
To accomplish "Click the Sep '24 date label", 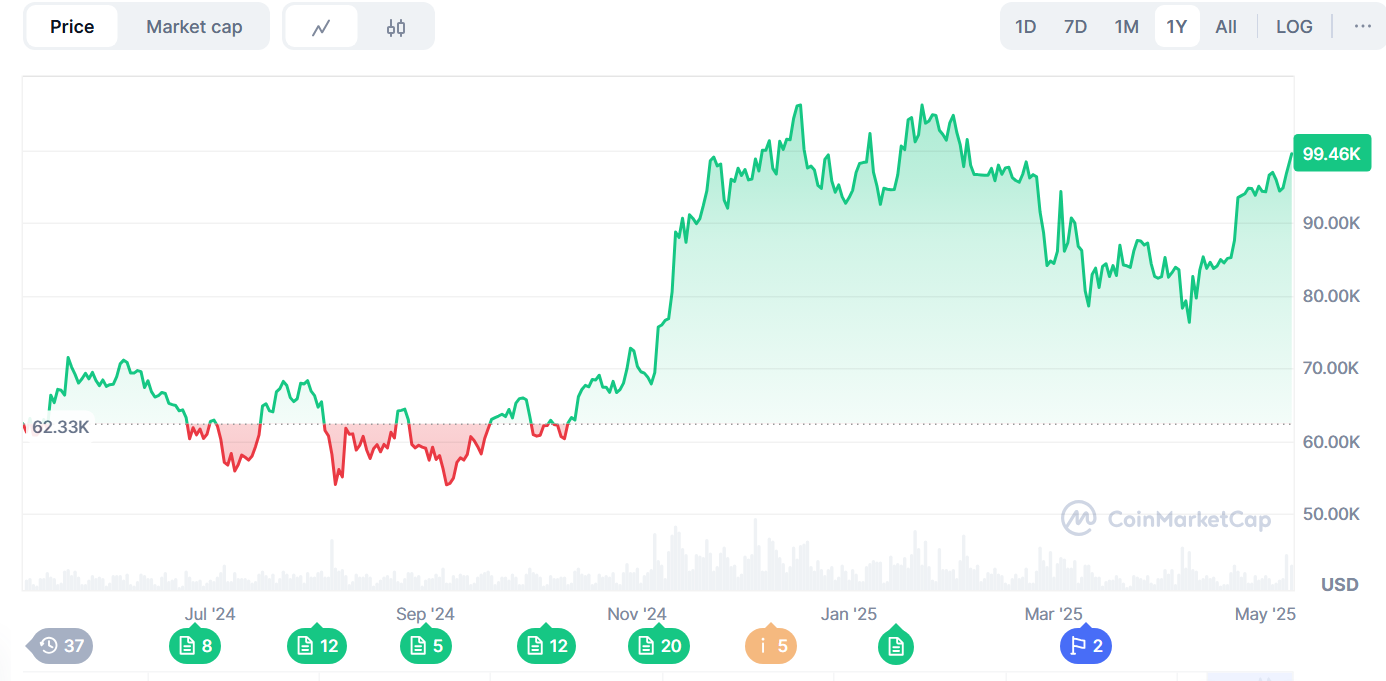I will coord(425,614).
